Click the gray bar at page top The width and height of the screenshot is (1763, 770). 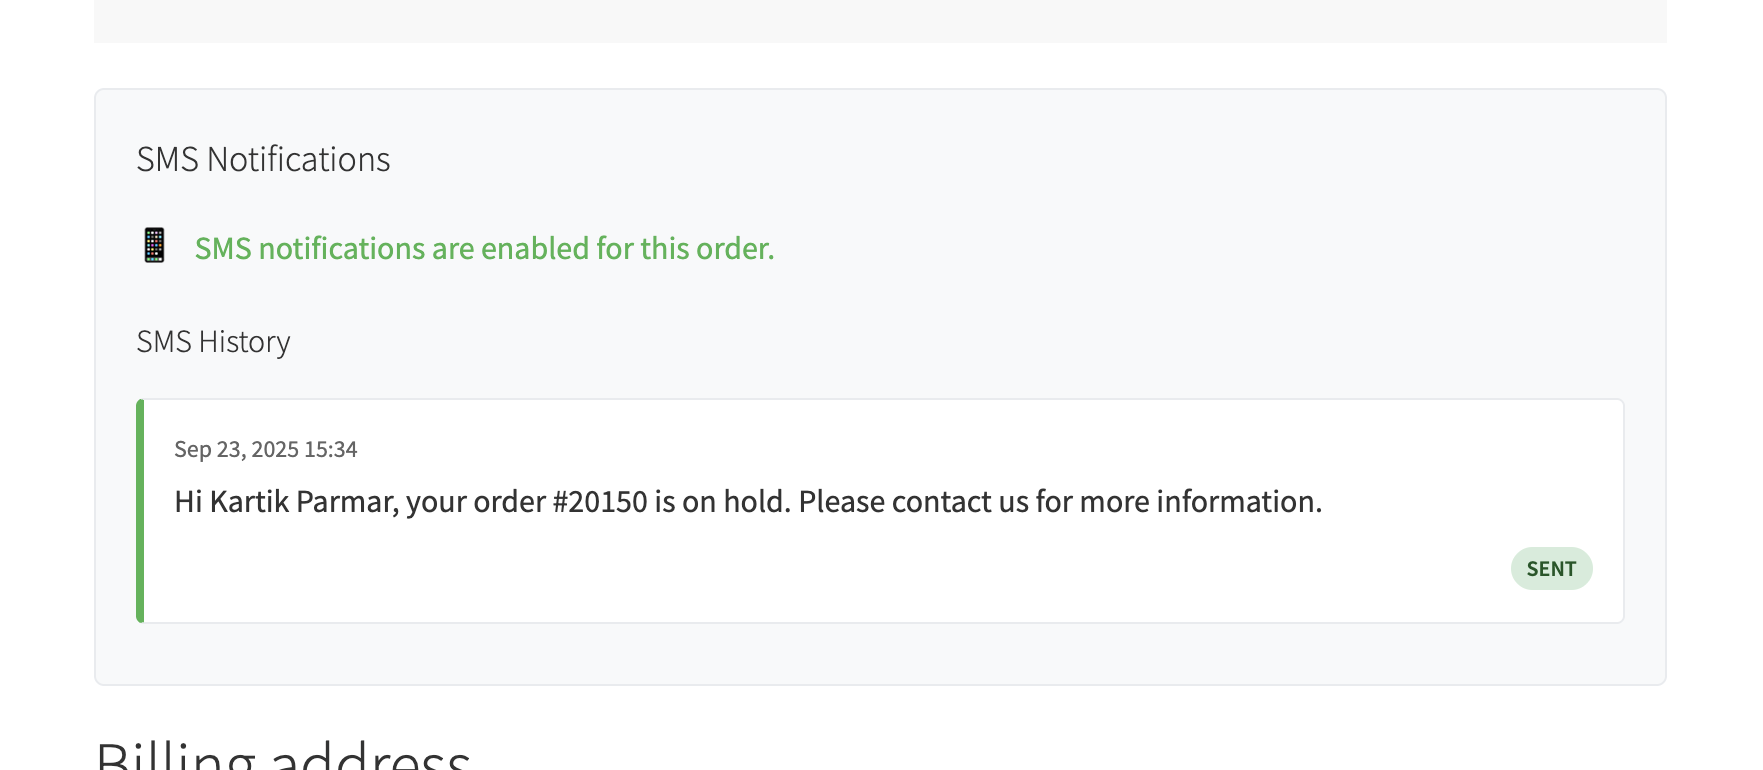880,20
